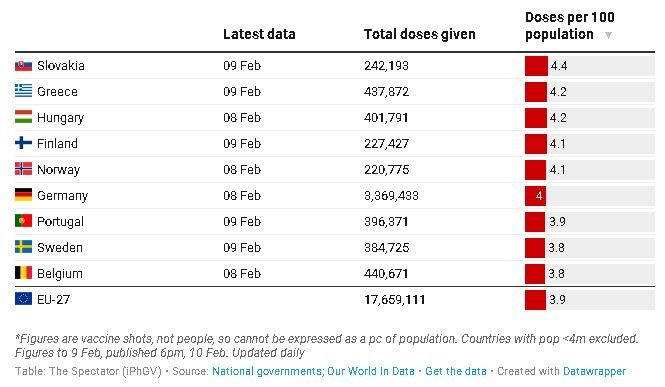Click the Finland flag icon
Viewport: 665px width, 387px height.
point(23,143)
